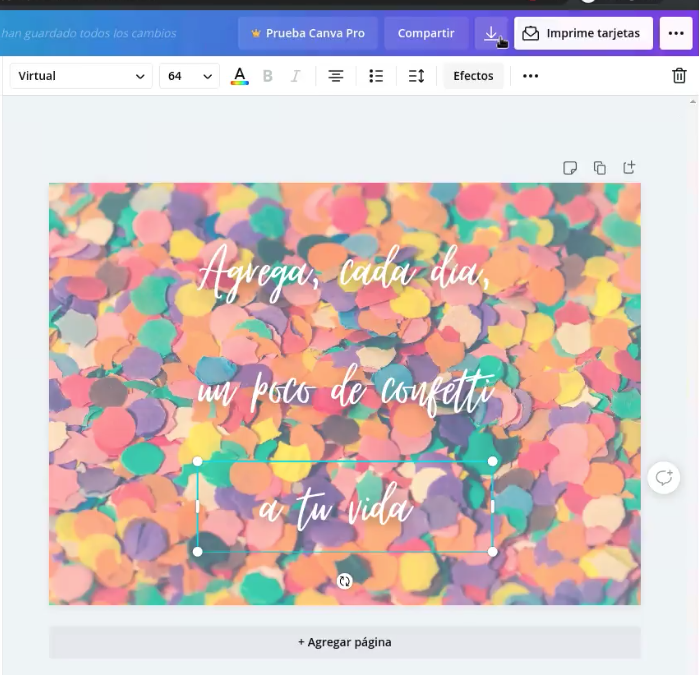The width and height of the screenshot is (699, 675).
Task: Click the add comment bubble
Action: coord(663,477)
